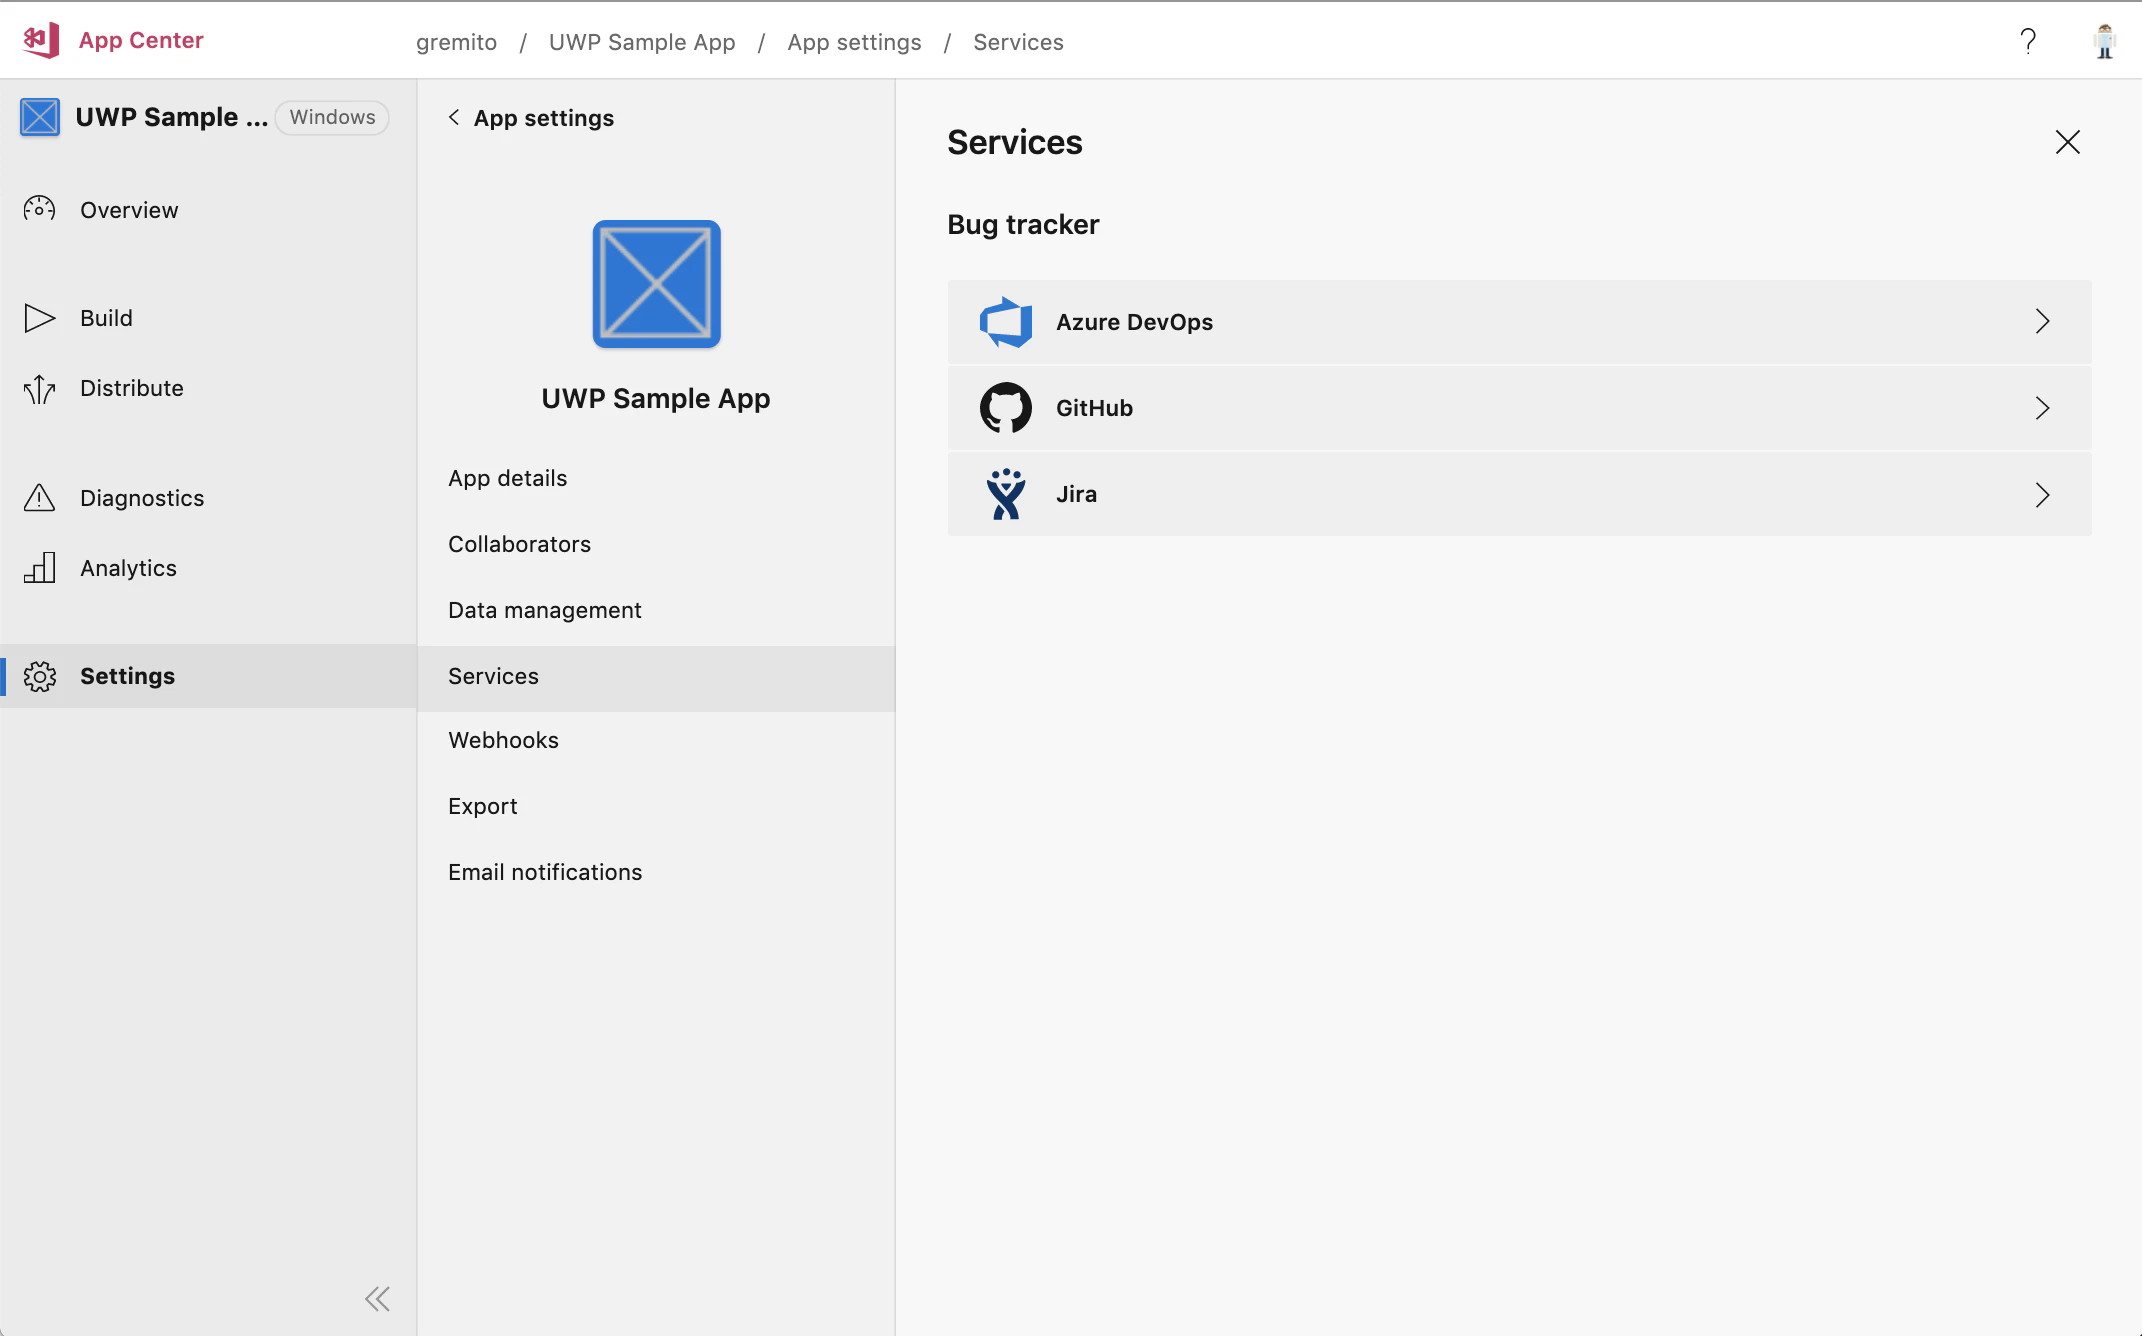Close the Services panel
The height and width of the screenshot is (1336, 2142).
2067,142
